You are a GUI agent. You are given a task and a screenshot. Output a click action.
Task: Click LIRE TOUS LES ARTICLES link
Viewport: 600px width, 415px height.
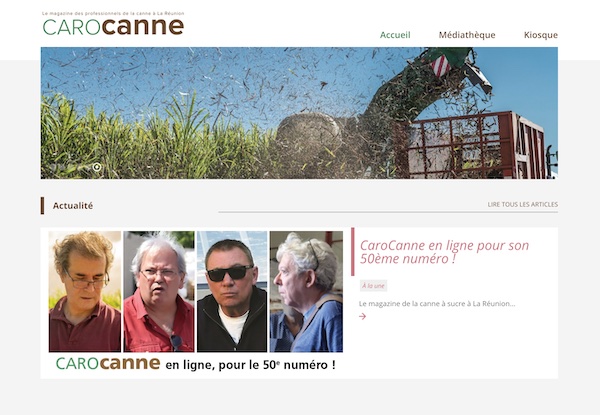pos(523,204)
